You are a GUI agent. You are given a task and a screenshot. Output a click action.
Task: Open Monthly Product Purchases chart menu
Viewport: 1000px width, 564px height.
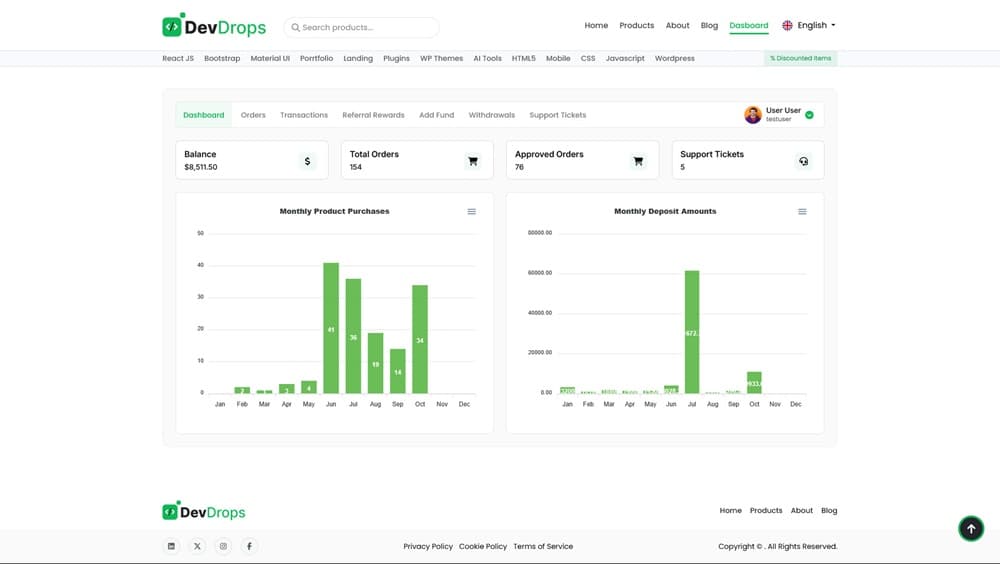472,212
